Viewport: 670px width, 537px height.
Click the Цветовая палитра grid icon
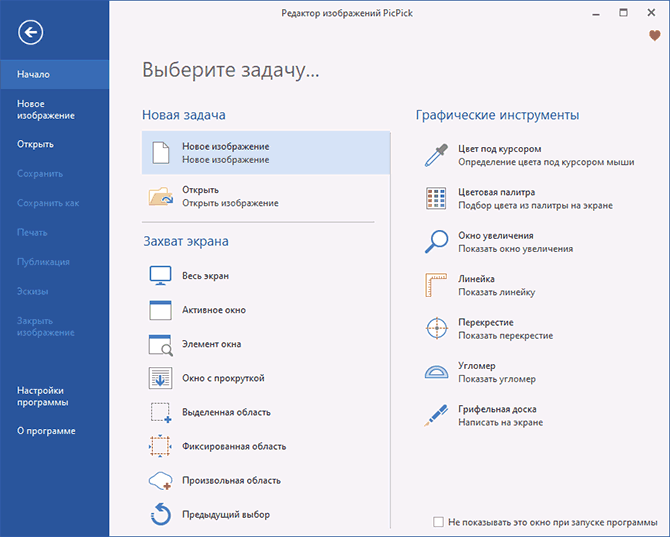click(x=436, y=198)
